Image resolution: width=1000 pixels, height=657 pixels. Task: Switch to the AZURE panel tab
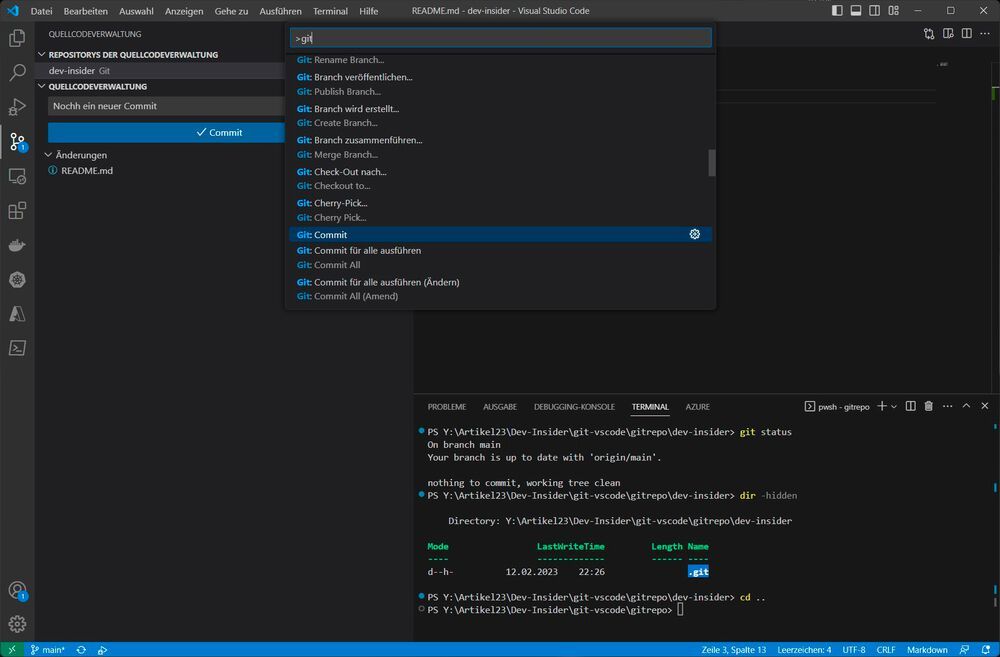pos(697,406)
